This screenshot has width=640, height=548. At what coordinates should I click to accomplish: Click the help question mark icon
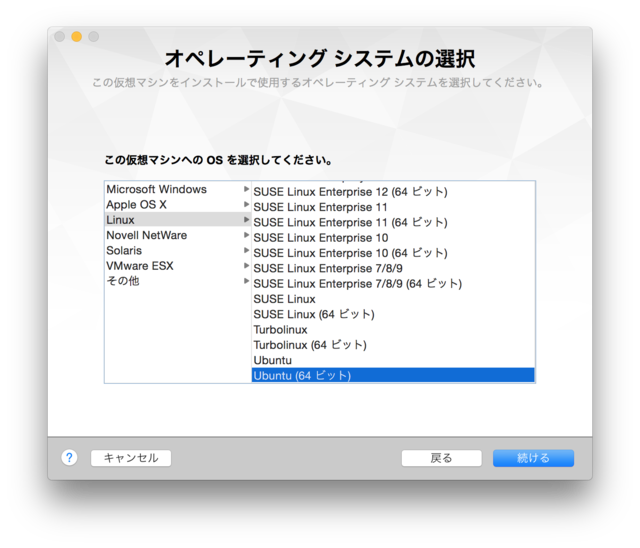tap(69, 457)
